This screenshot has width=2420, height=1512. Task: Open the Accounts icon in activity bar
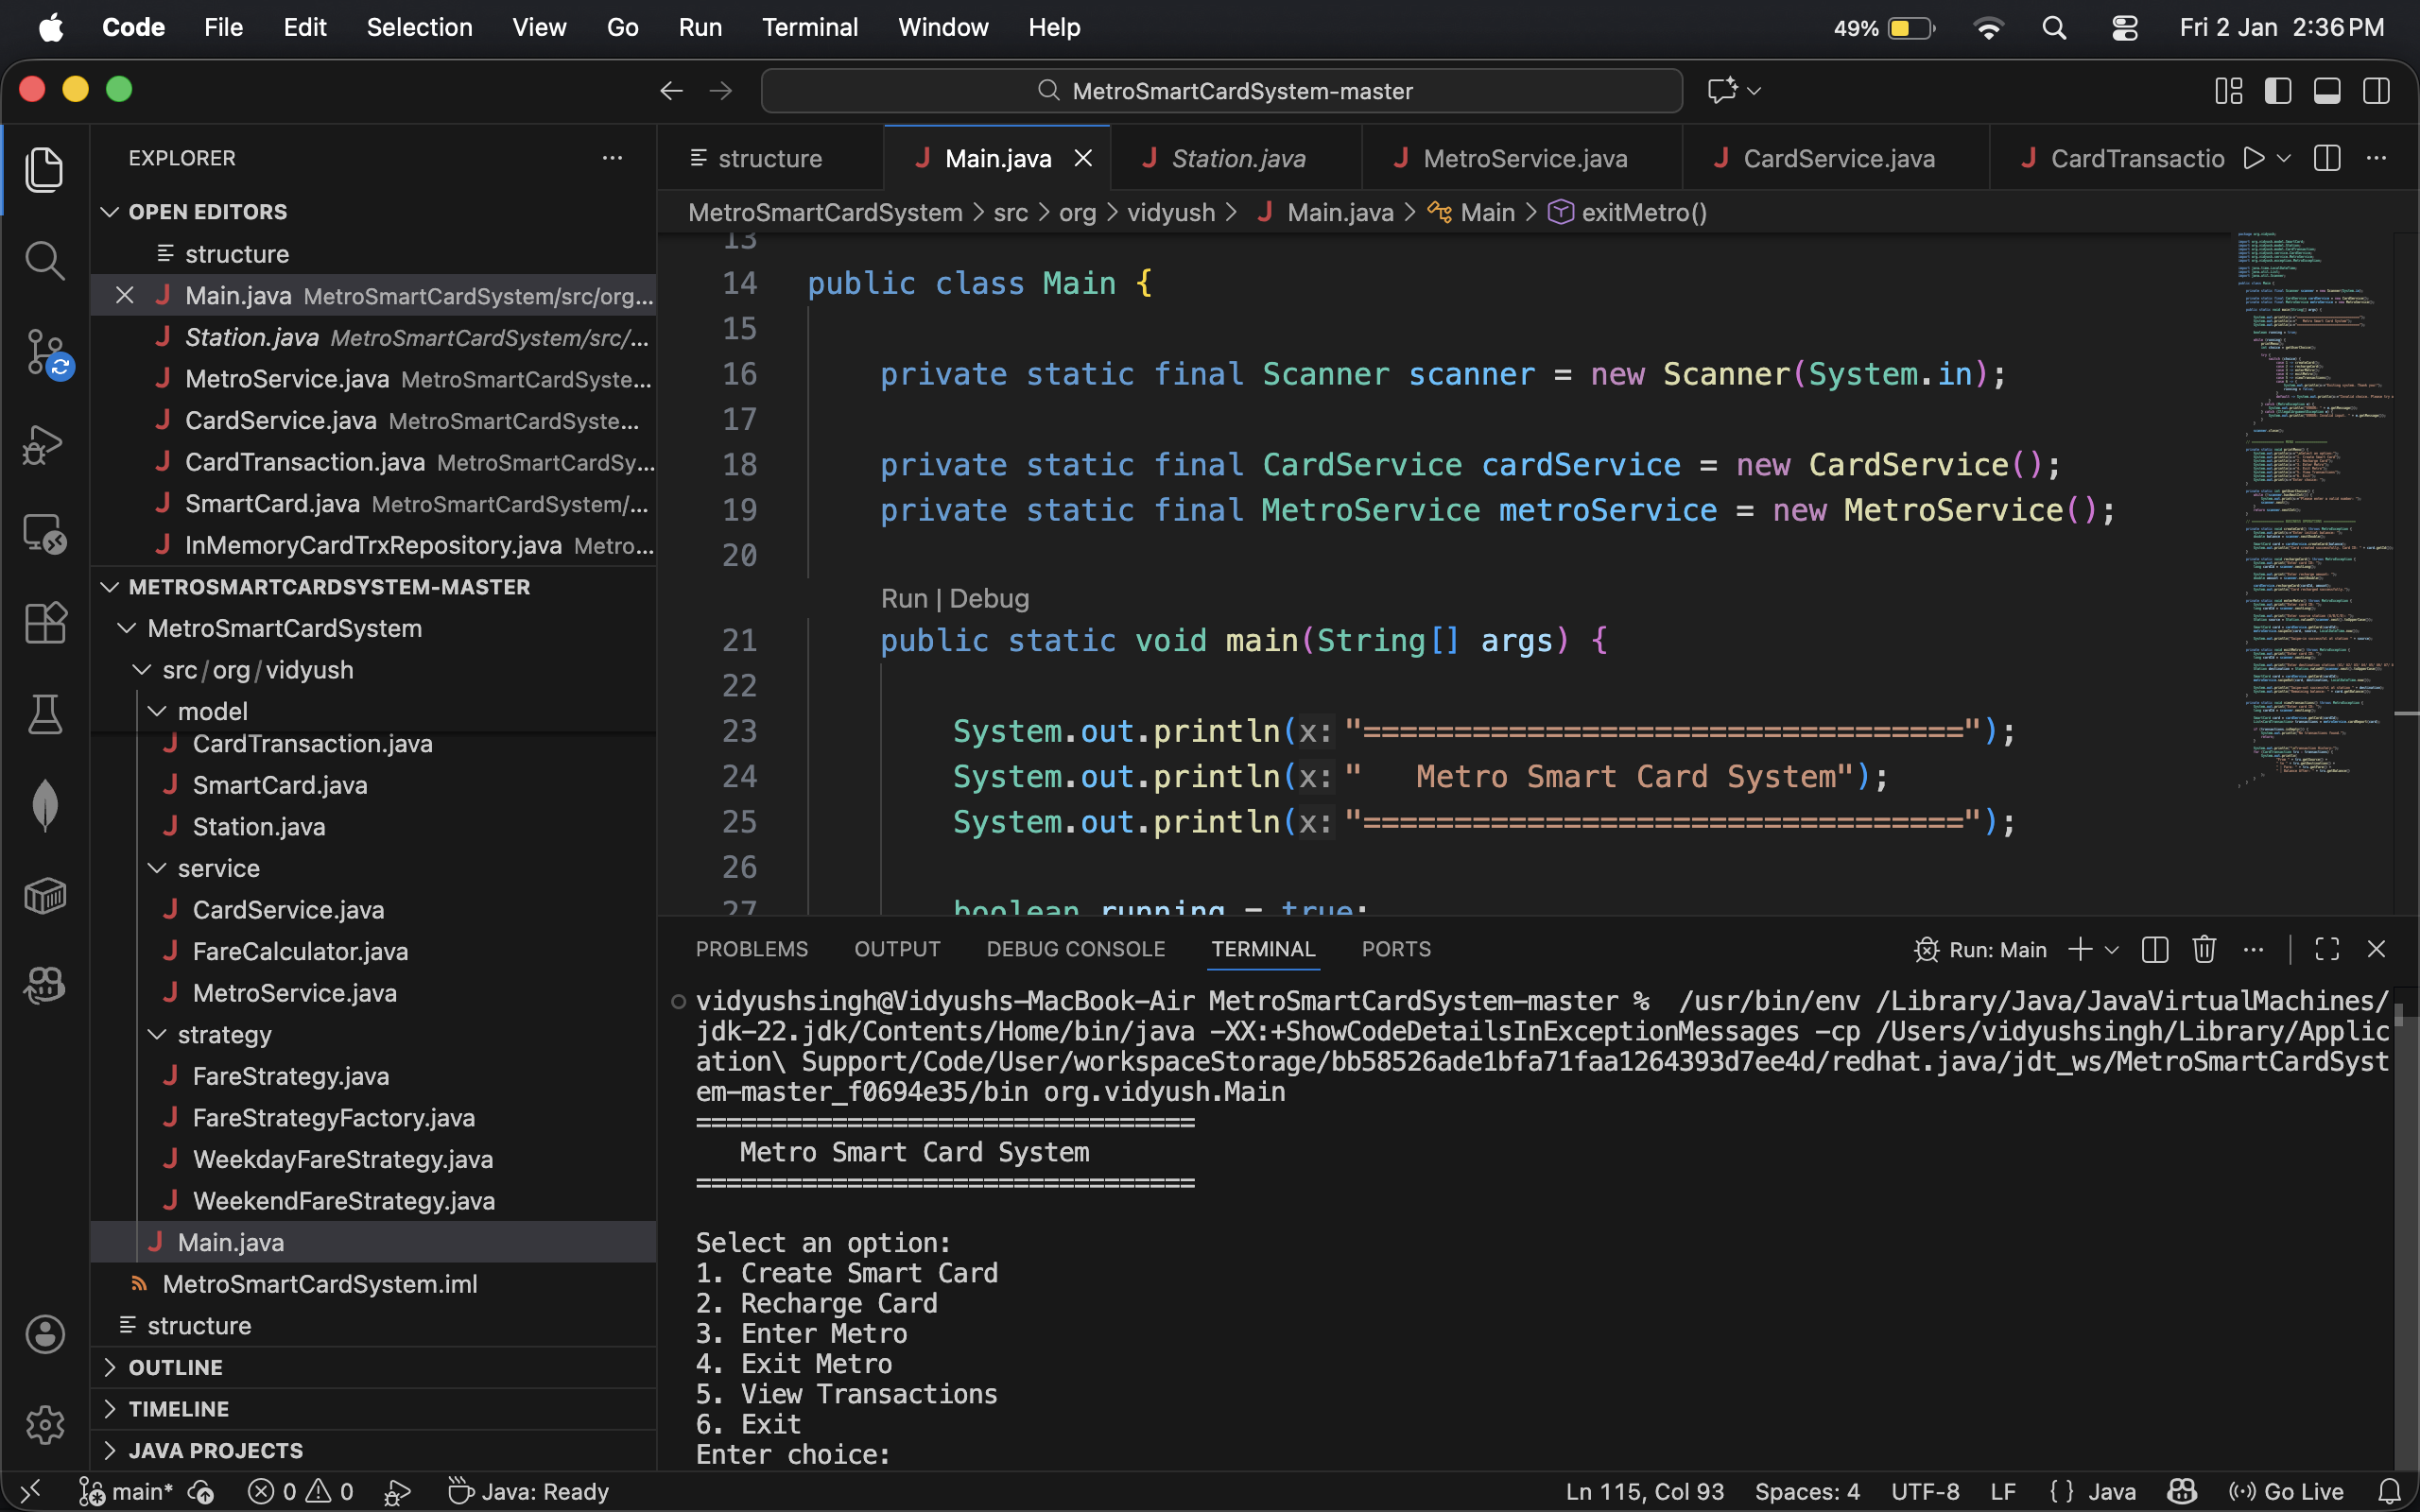44,1334
